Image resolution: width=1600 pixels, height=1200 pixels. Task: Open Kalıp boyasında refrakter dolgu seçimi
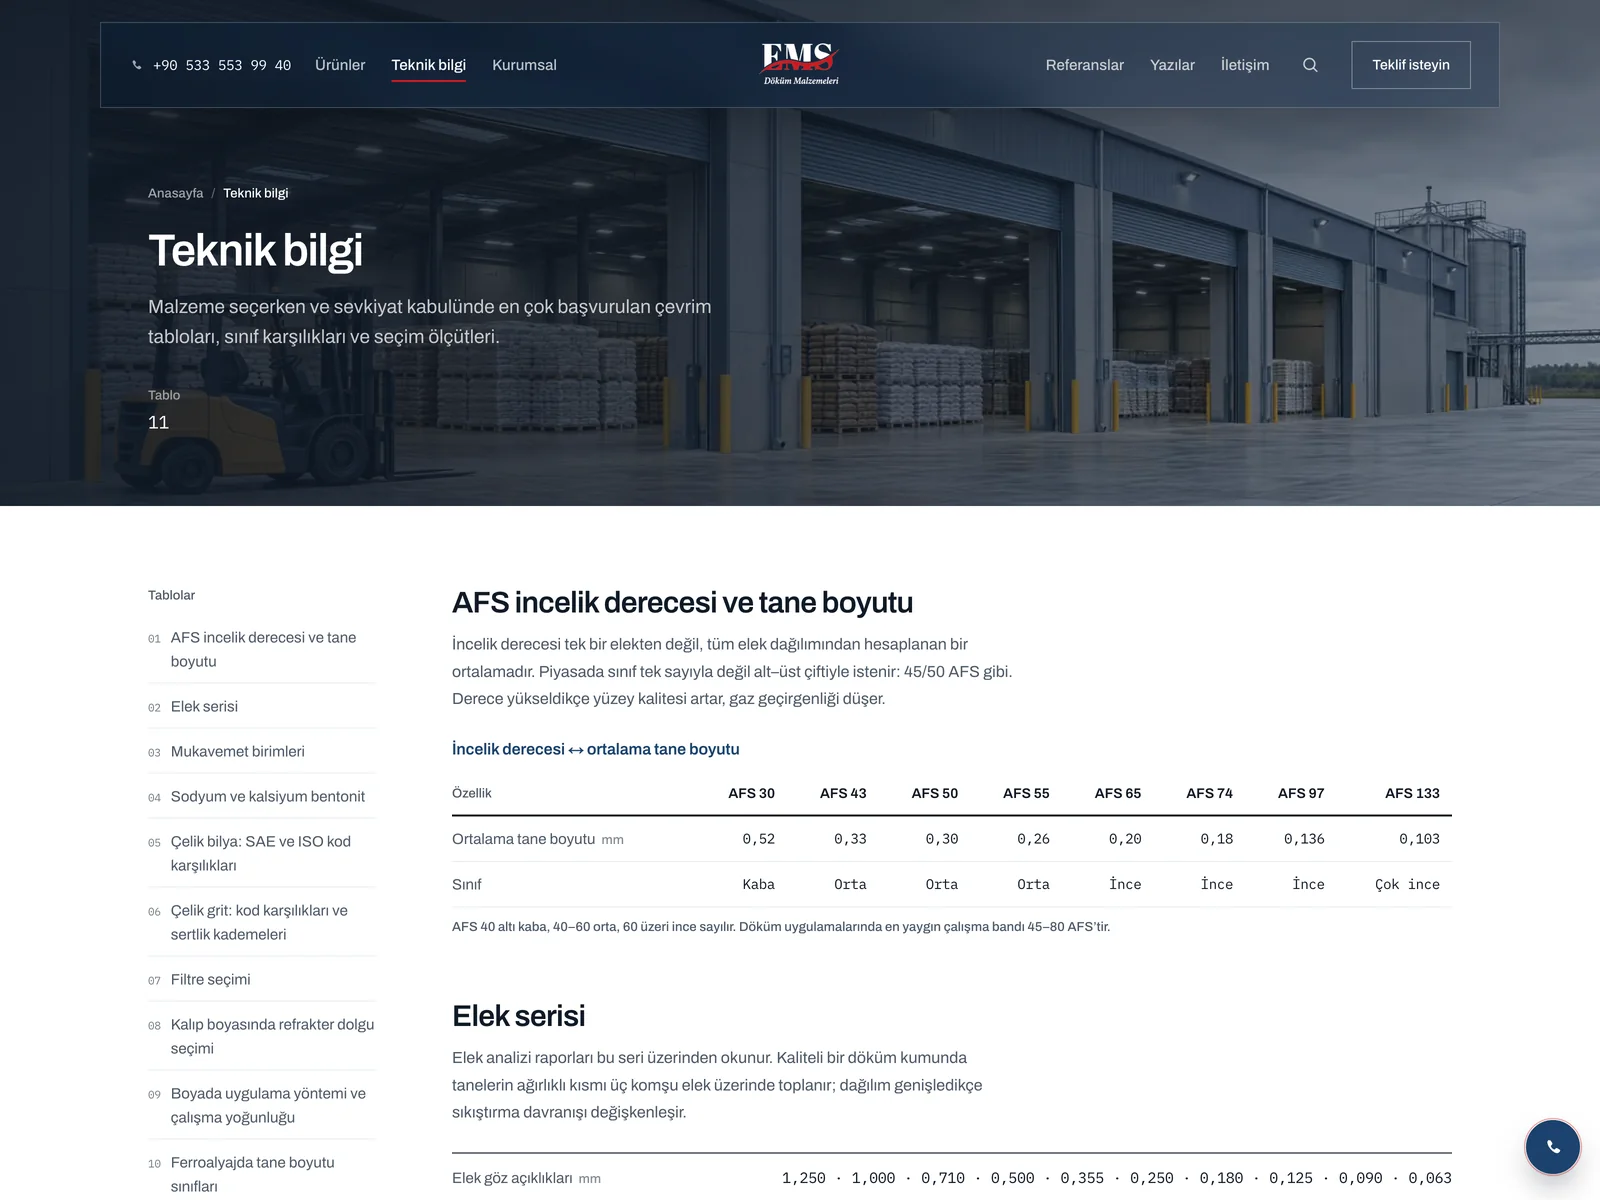click(262, 1036)
